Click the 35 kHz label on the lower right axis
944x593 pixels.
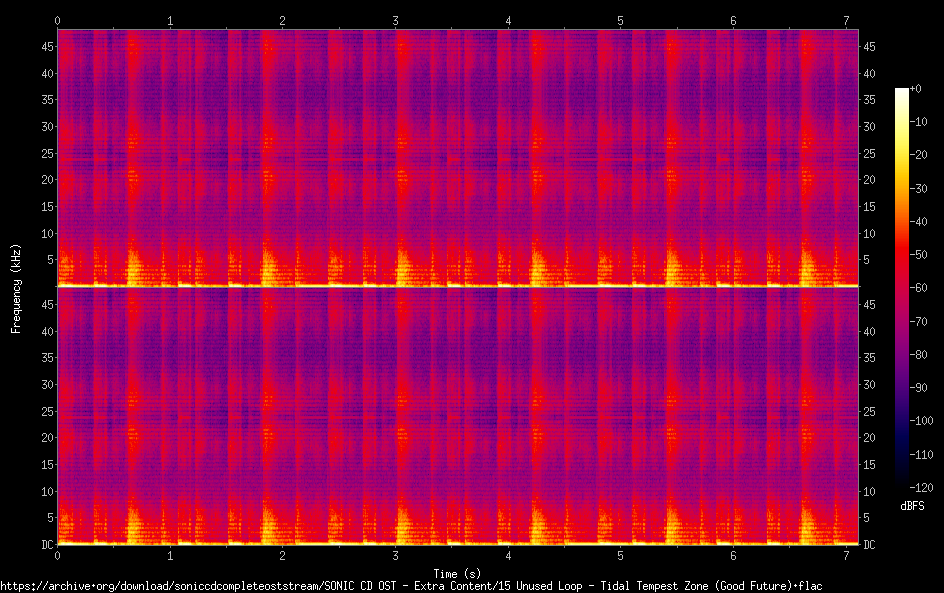click(x=870, y=358)
